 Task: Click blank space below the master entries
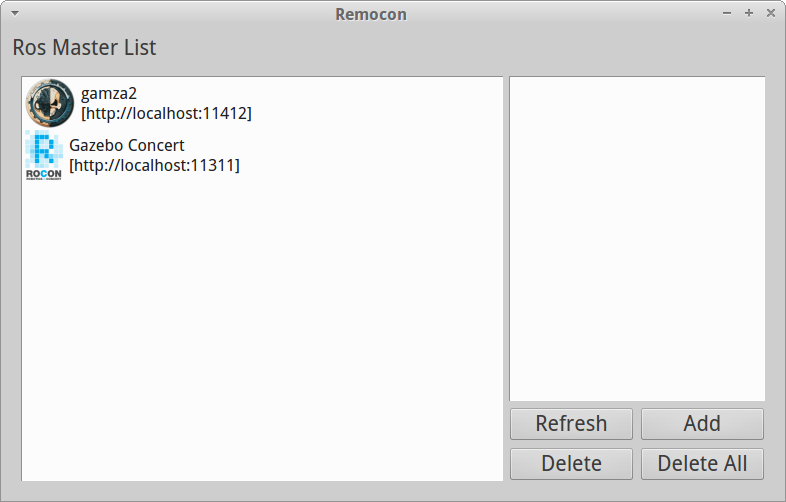(x=262, y=330)
